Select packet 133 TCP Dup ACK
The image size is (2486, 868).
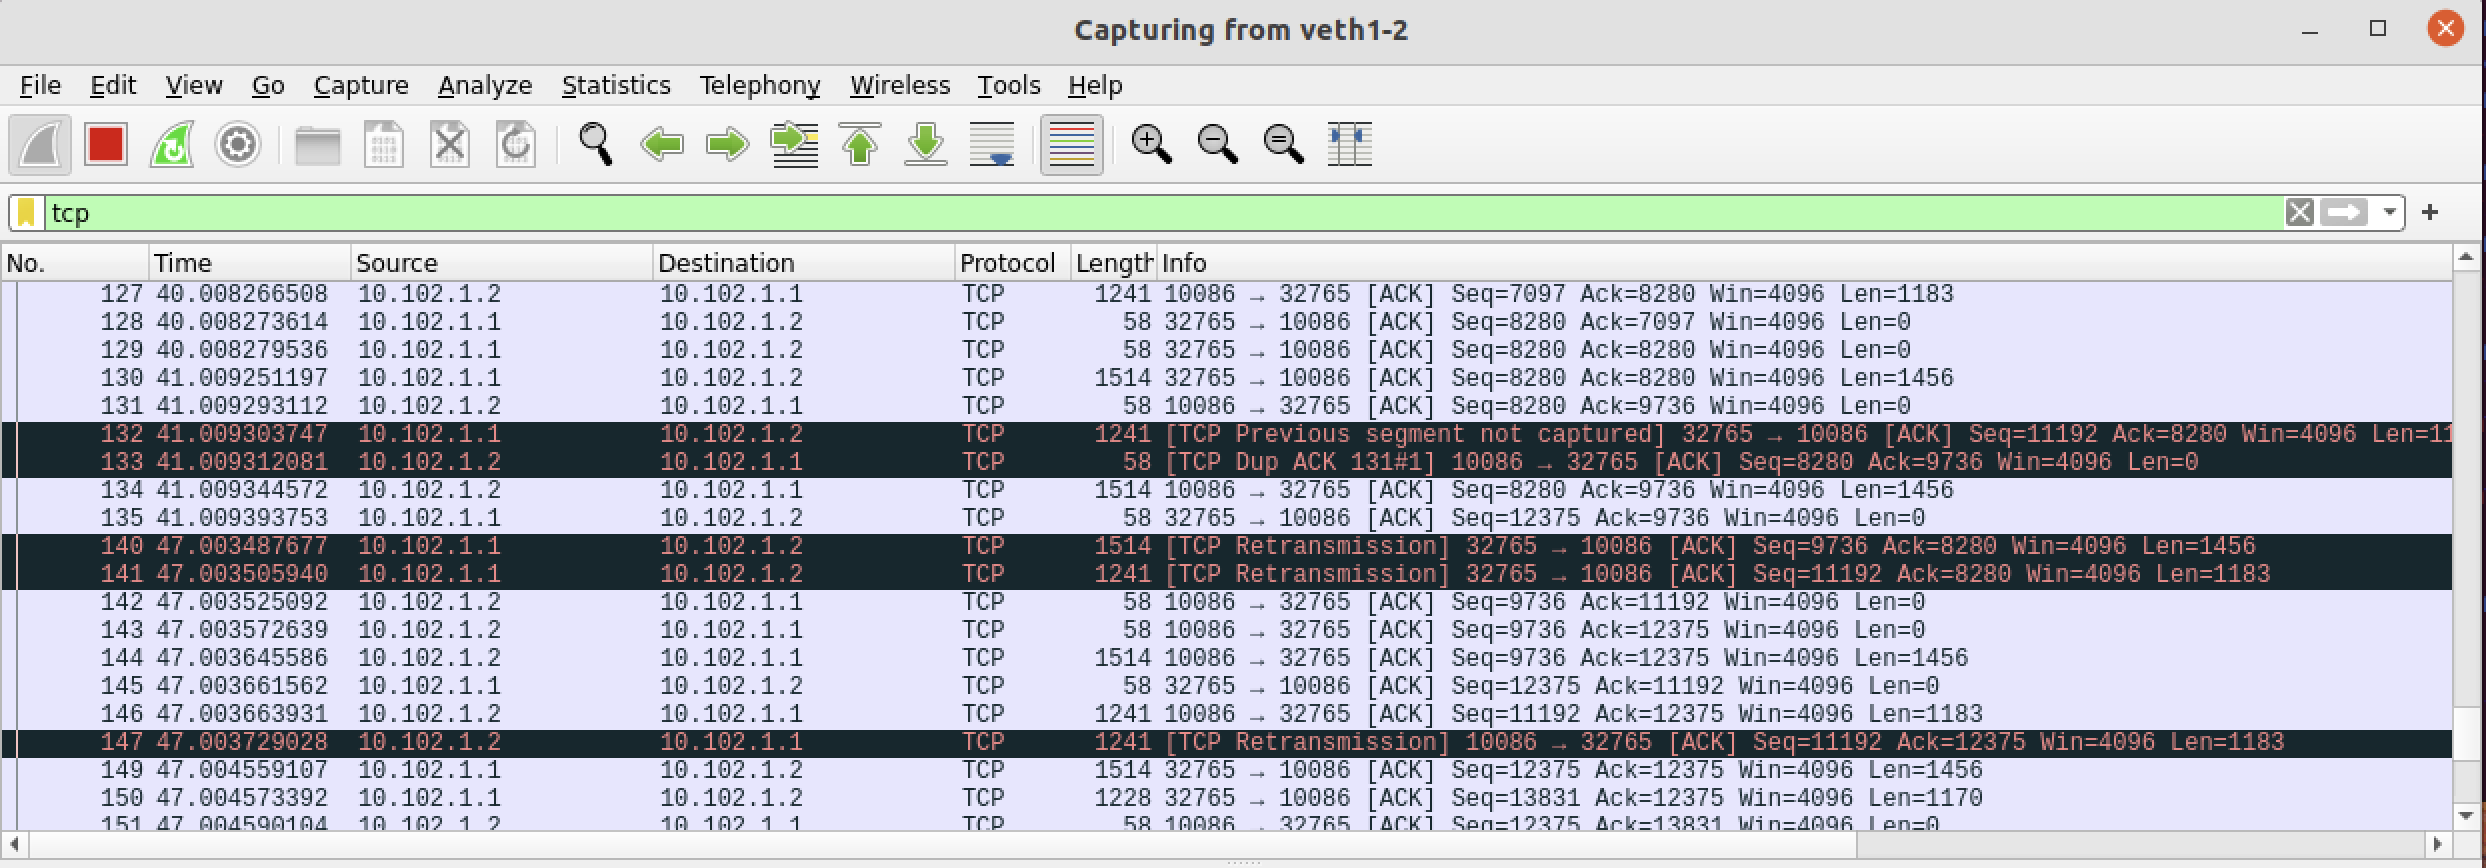pos(1226,462)
